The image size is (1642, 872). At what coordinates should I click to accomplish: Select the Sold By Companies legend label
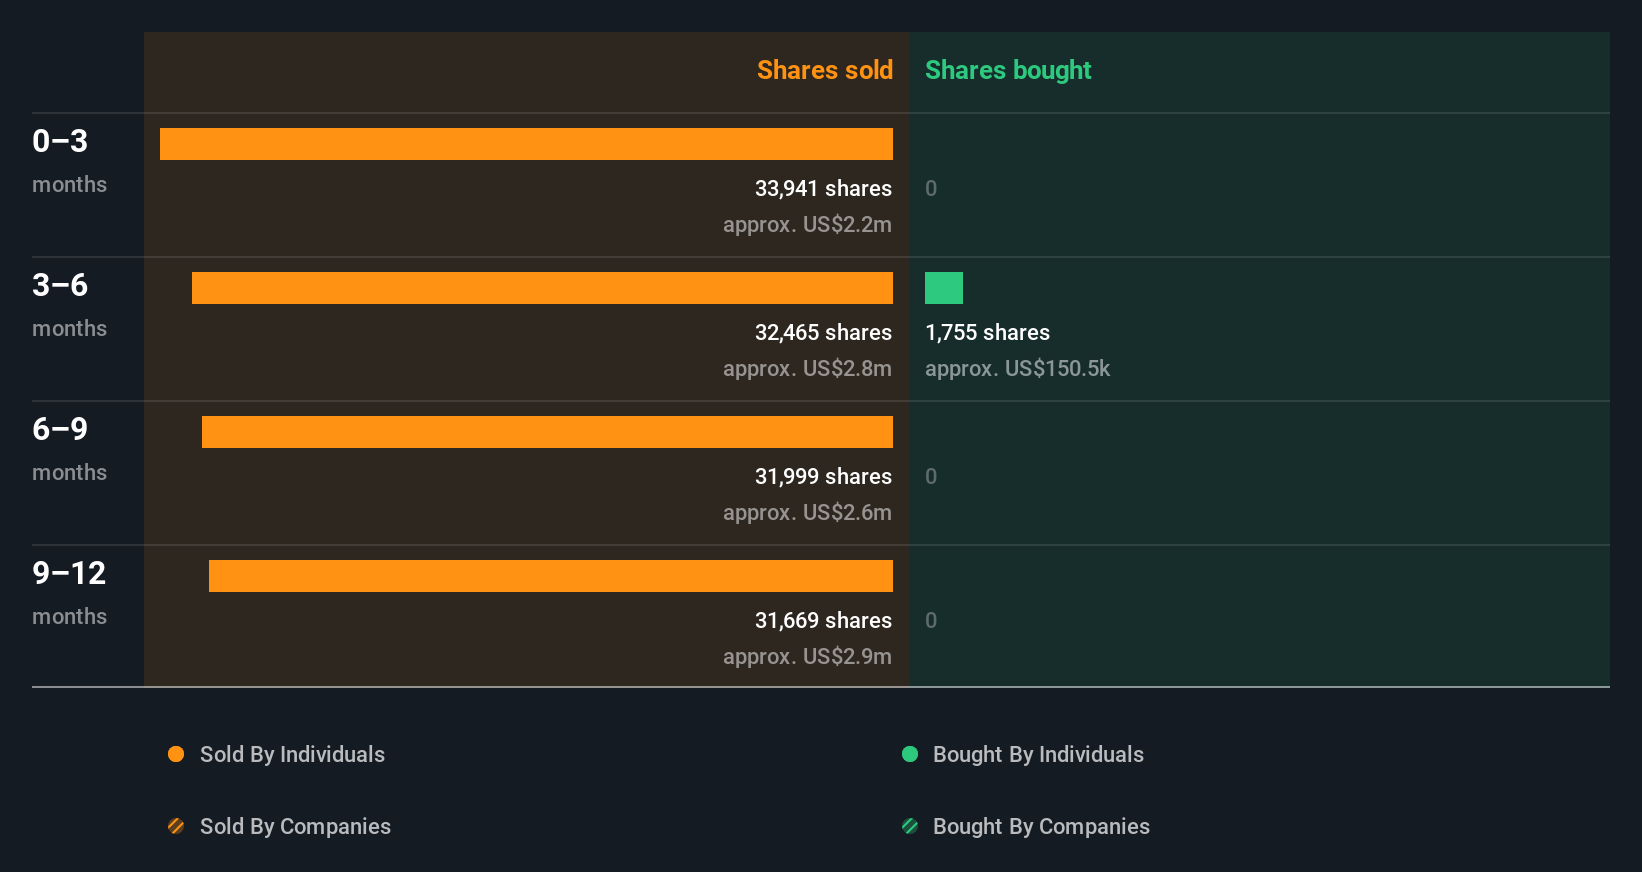(295, 826)
